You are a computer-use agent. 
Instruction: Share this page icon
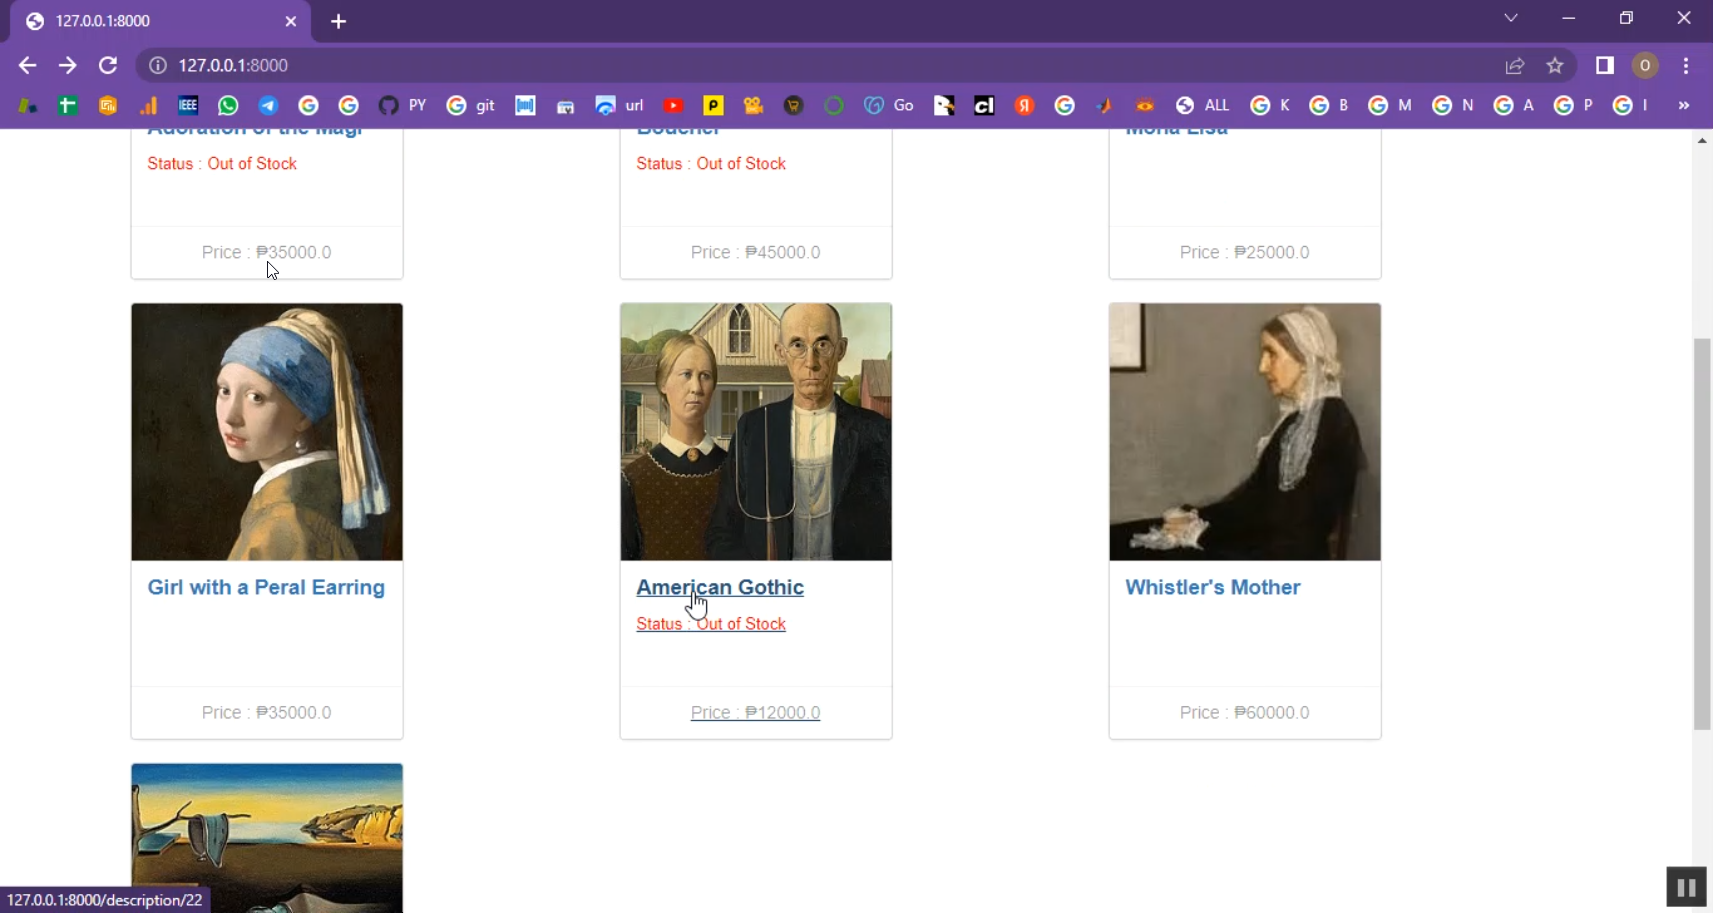click(1515, 65)
